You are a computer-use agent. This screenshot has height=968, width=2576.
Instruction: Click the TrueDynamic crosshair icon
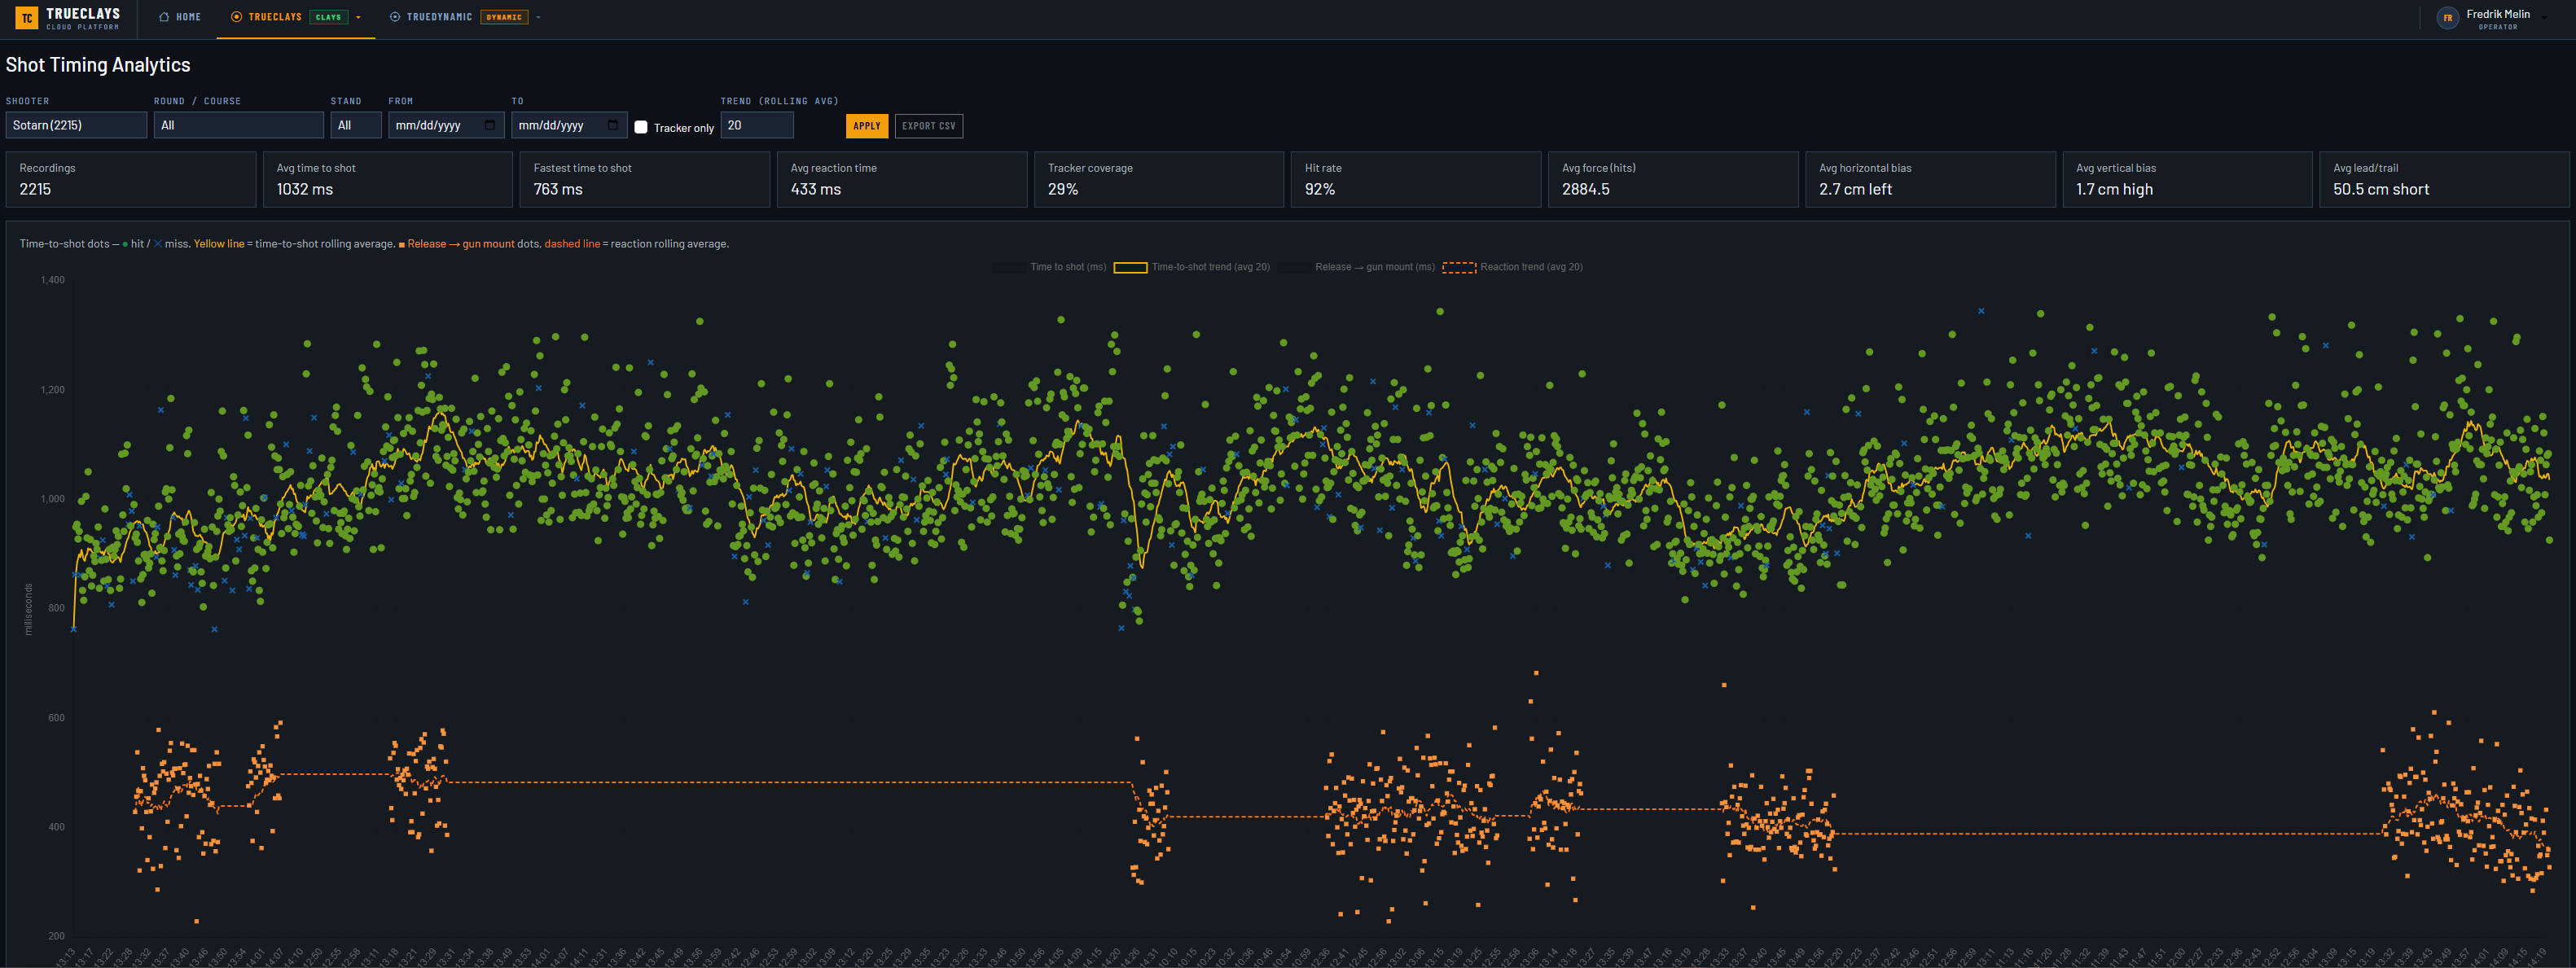pos(395,17)
